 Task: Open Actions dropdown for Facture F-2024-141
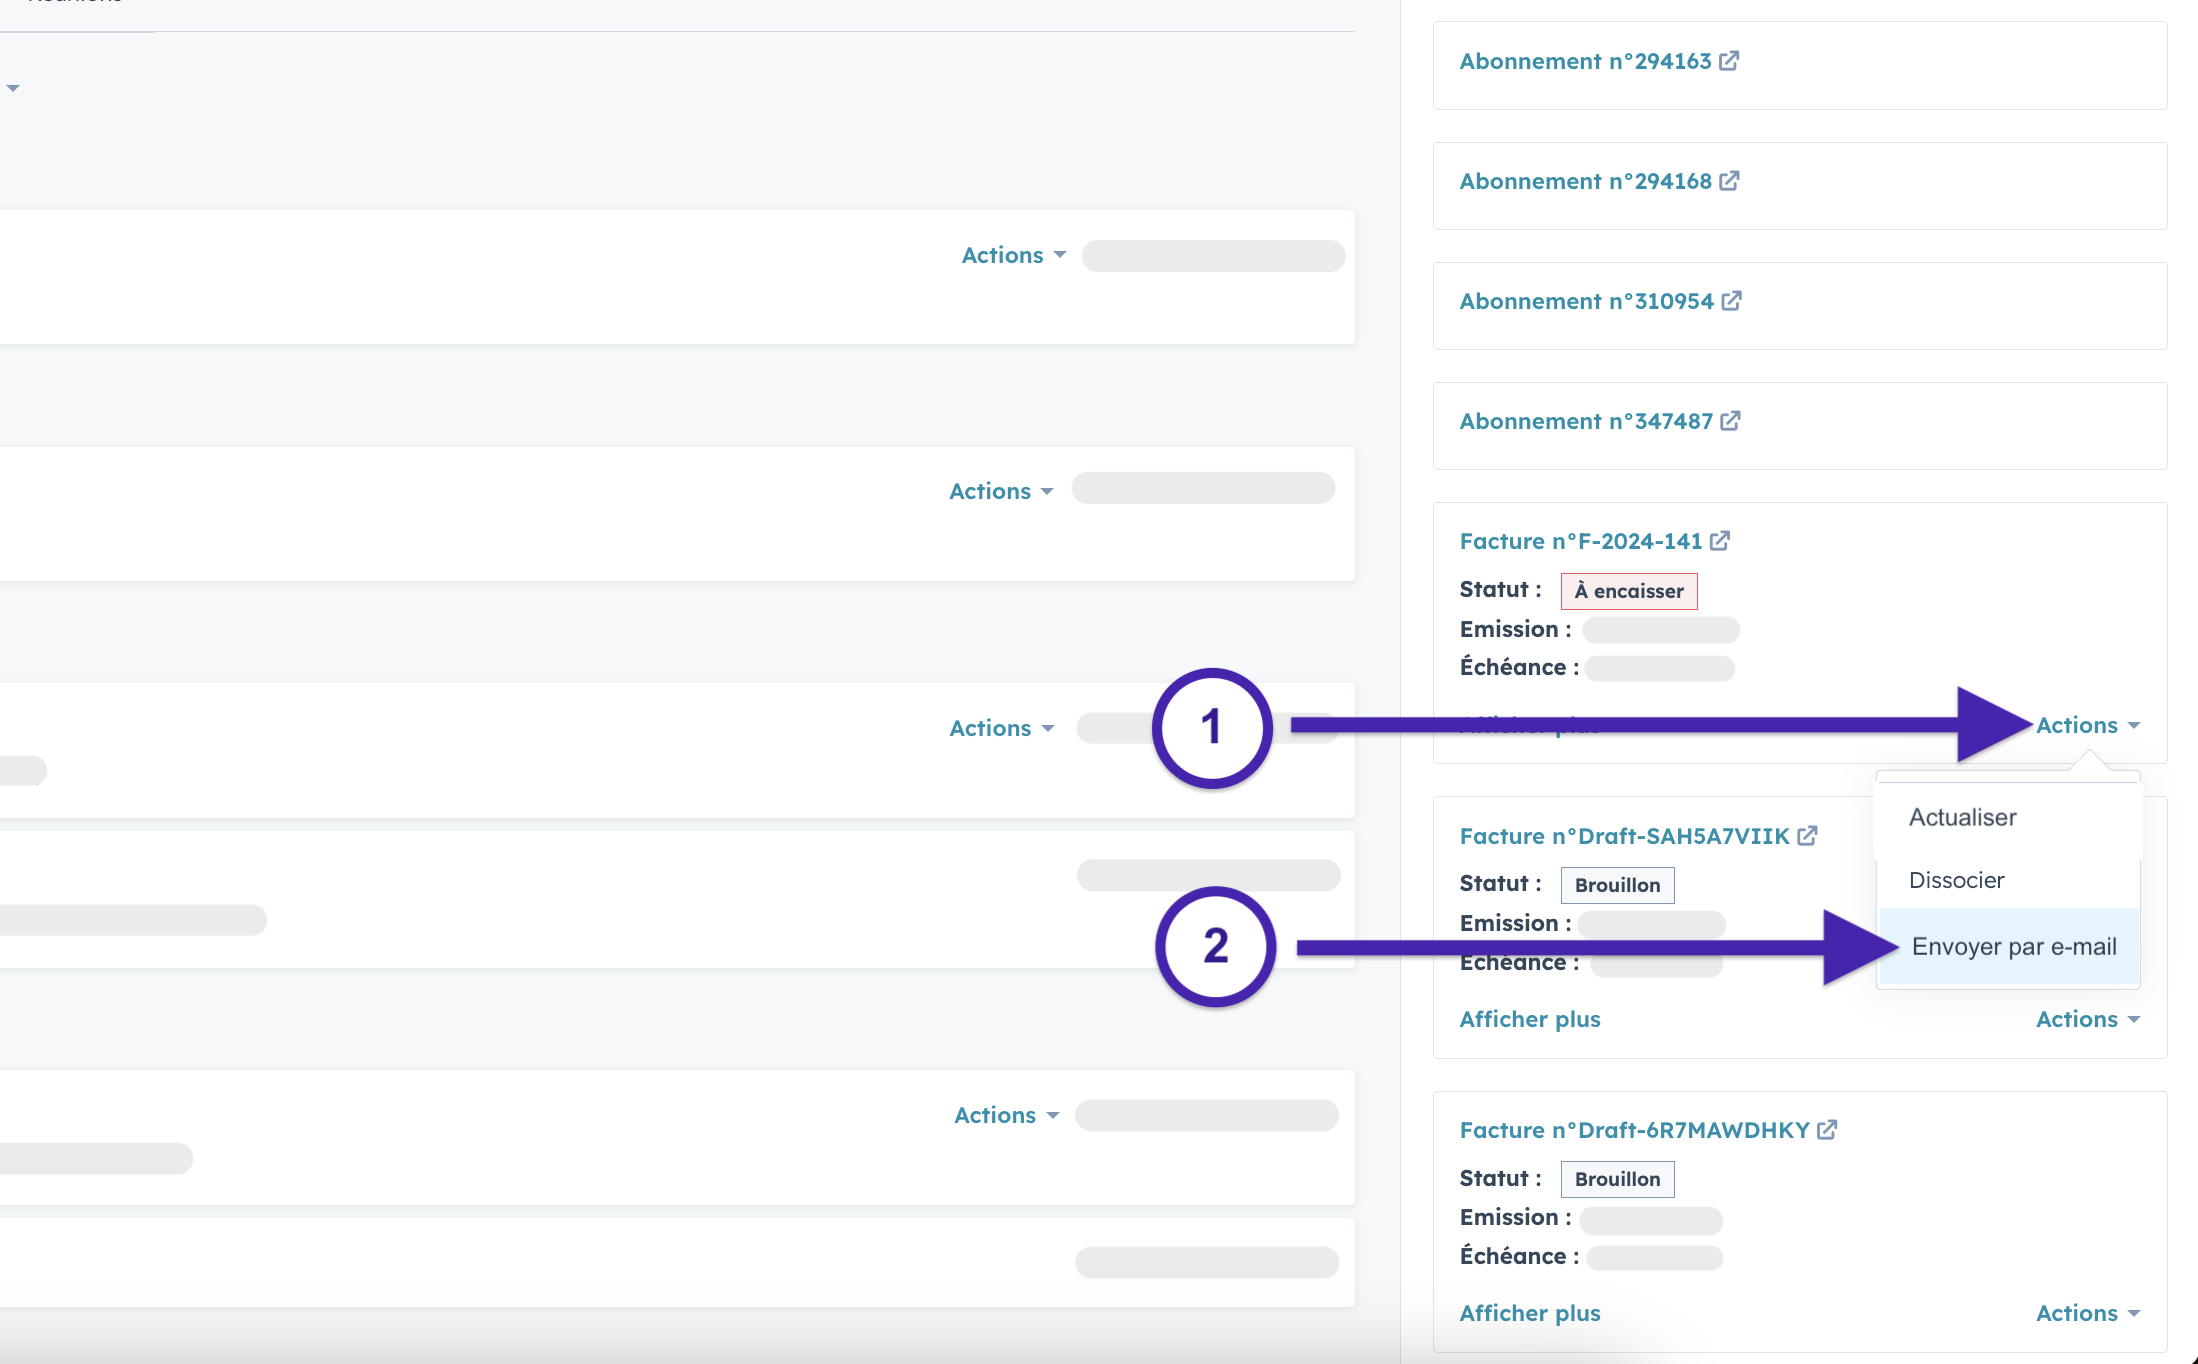(2087, 726)
